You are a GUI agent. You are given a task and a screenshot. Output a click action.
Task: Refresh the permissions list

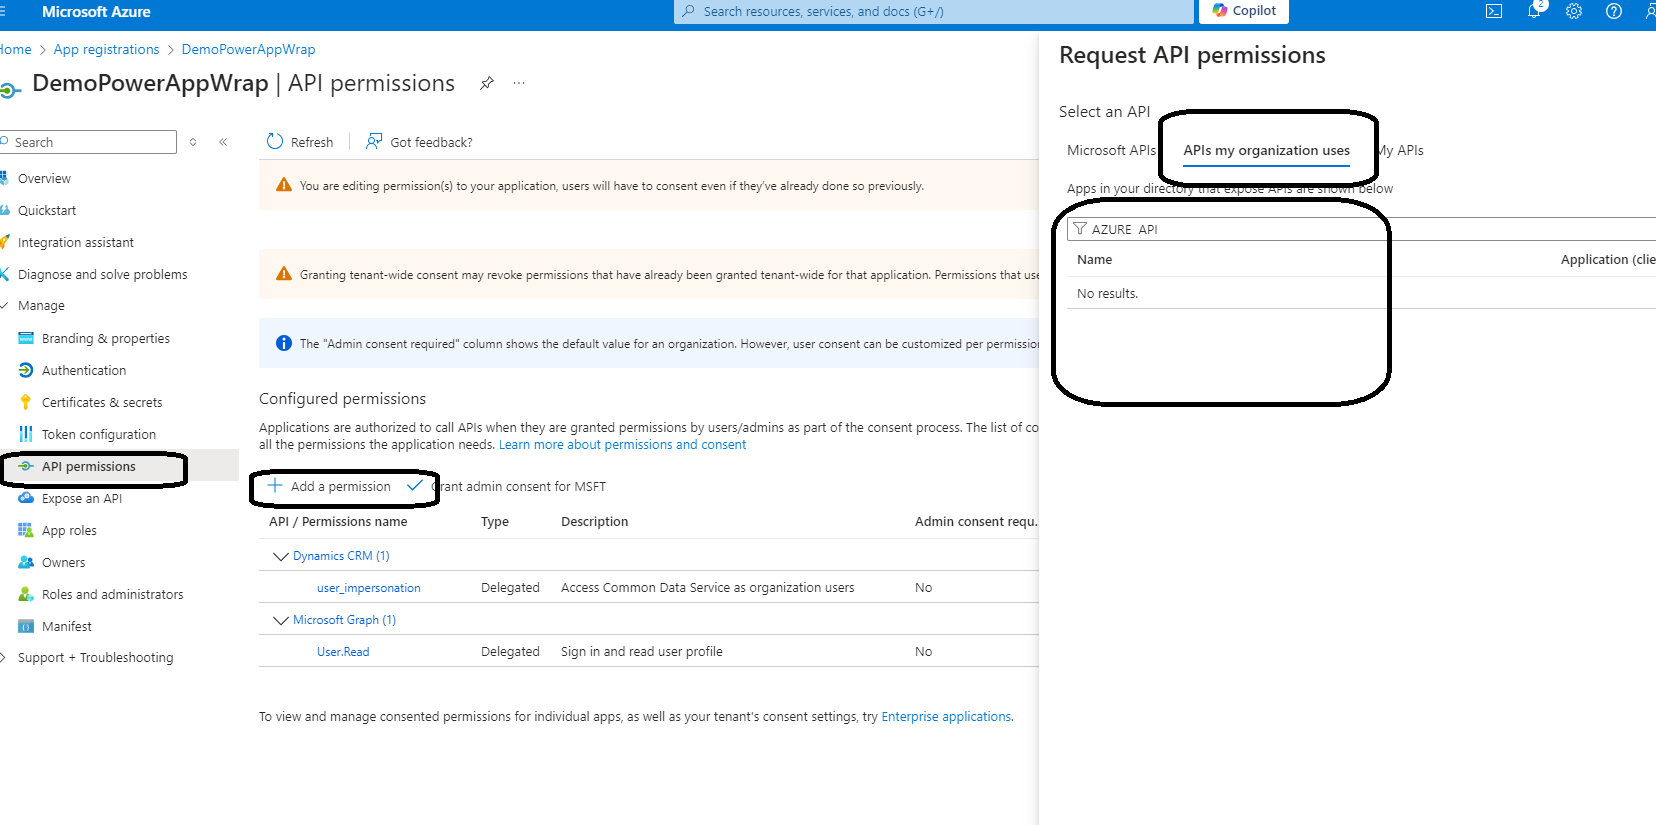click(x=300, y=142)
